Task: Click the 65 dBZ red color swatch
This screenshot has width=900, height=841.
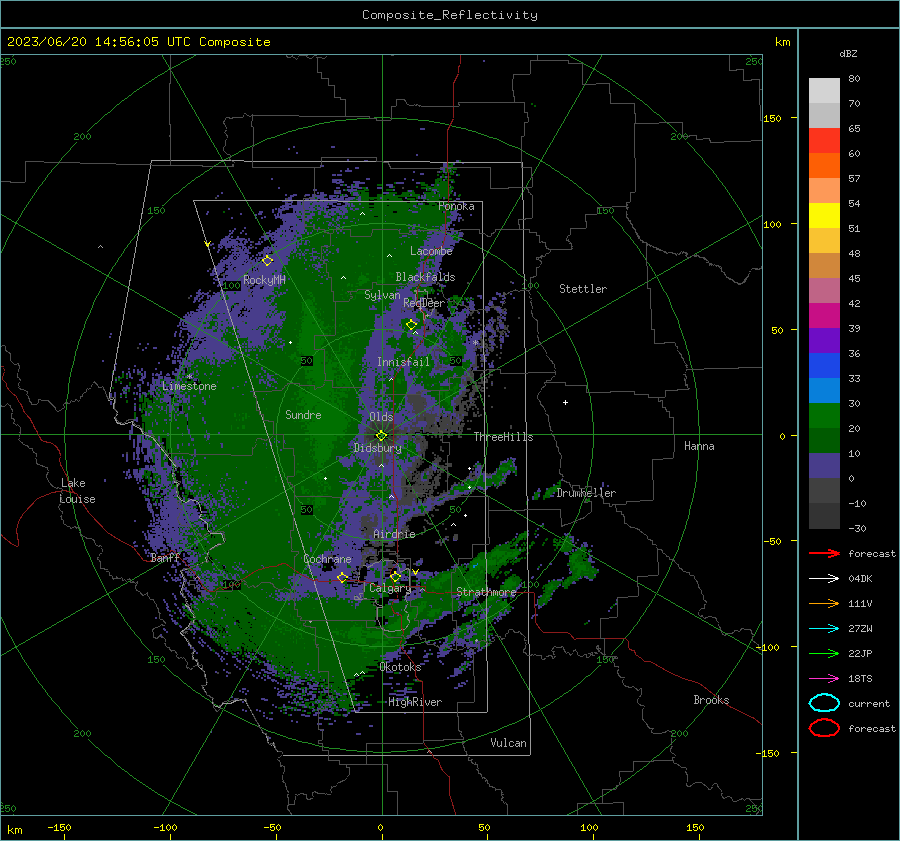Action: [824, 141]
